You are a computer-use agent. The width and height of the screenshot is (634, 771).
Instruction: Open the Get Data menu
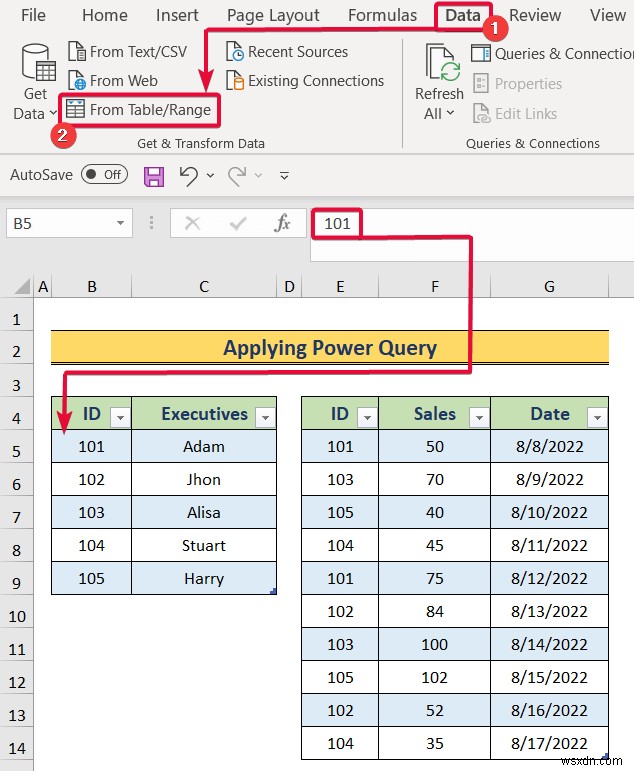(x=35, y=82)
